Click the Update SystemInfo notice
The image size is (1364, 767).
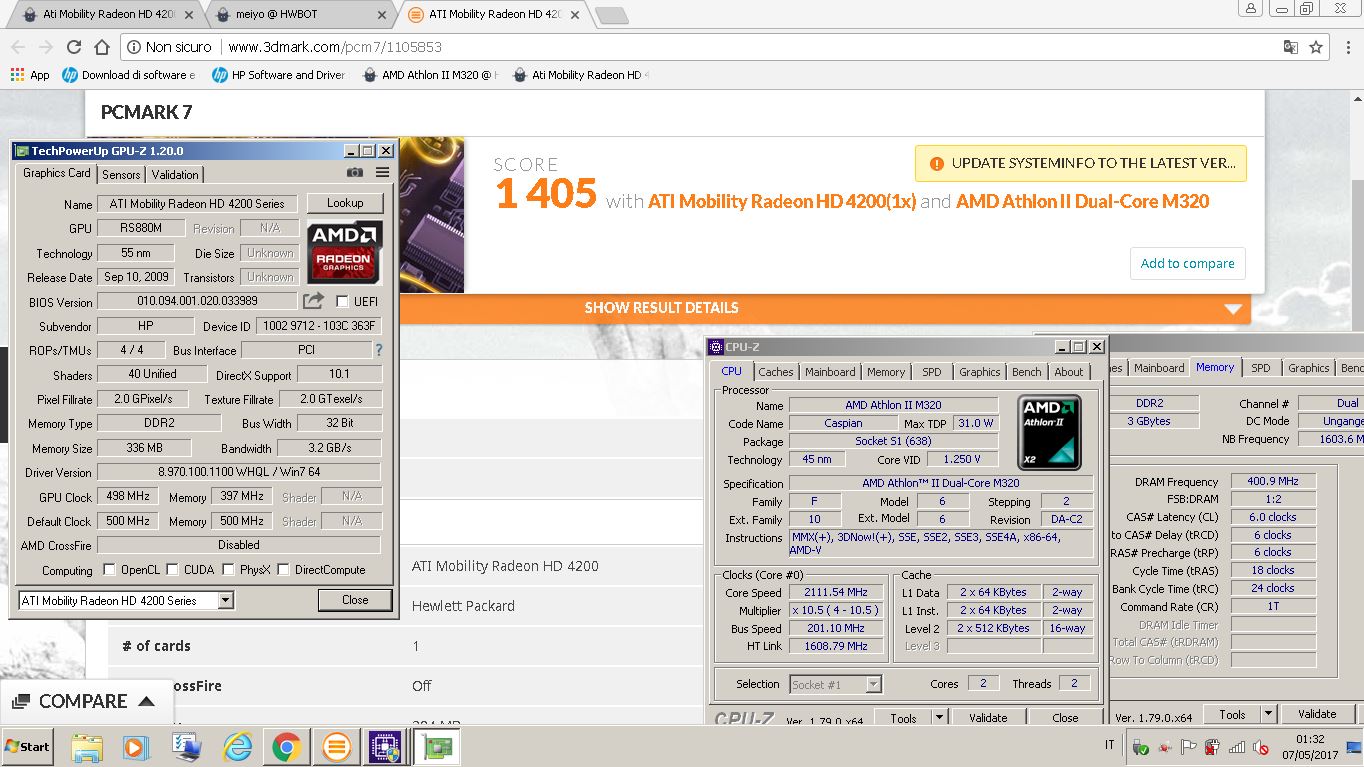[1081, 163]
